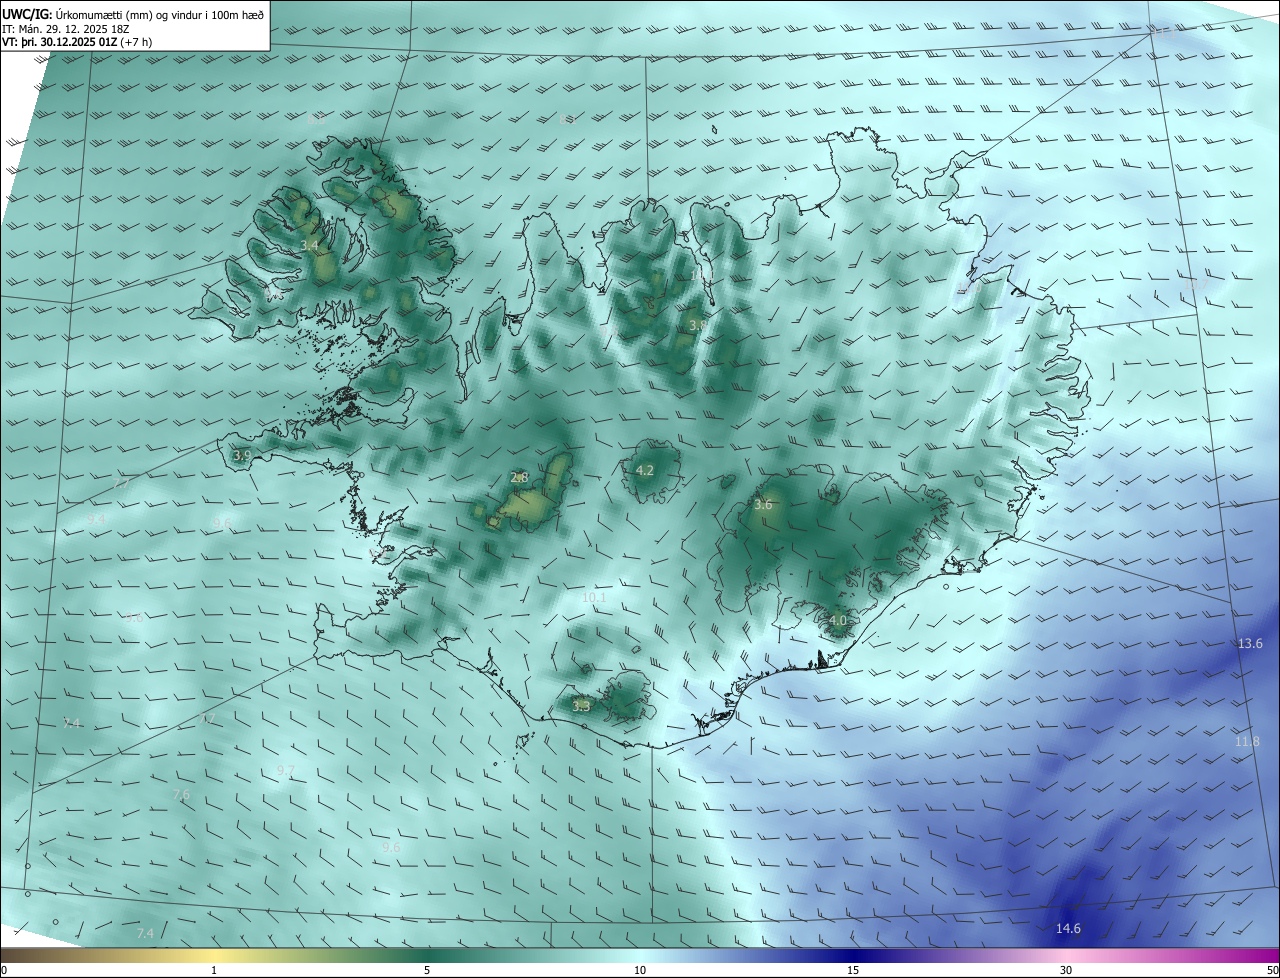Click the 3.6 value on the map
This screenshot has width=1280, height=978.
[763, 505]
